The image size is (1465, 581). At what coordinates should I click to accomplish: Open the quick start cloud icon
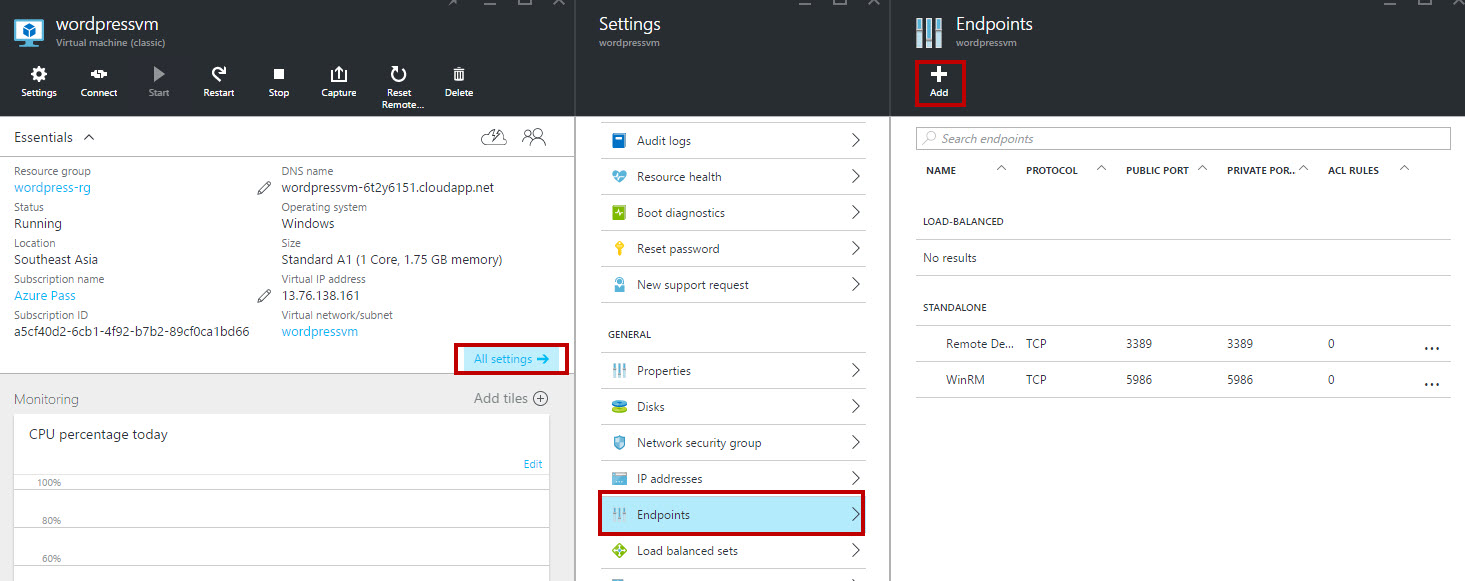(x=494, y=137)
